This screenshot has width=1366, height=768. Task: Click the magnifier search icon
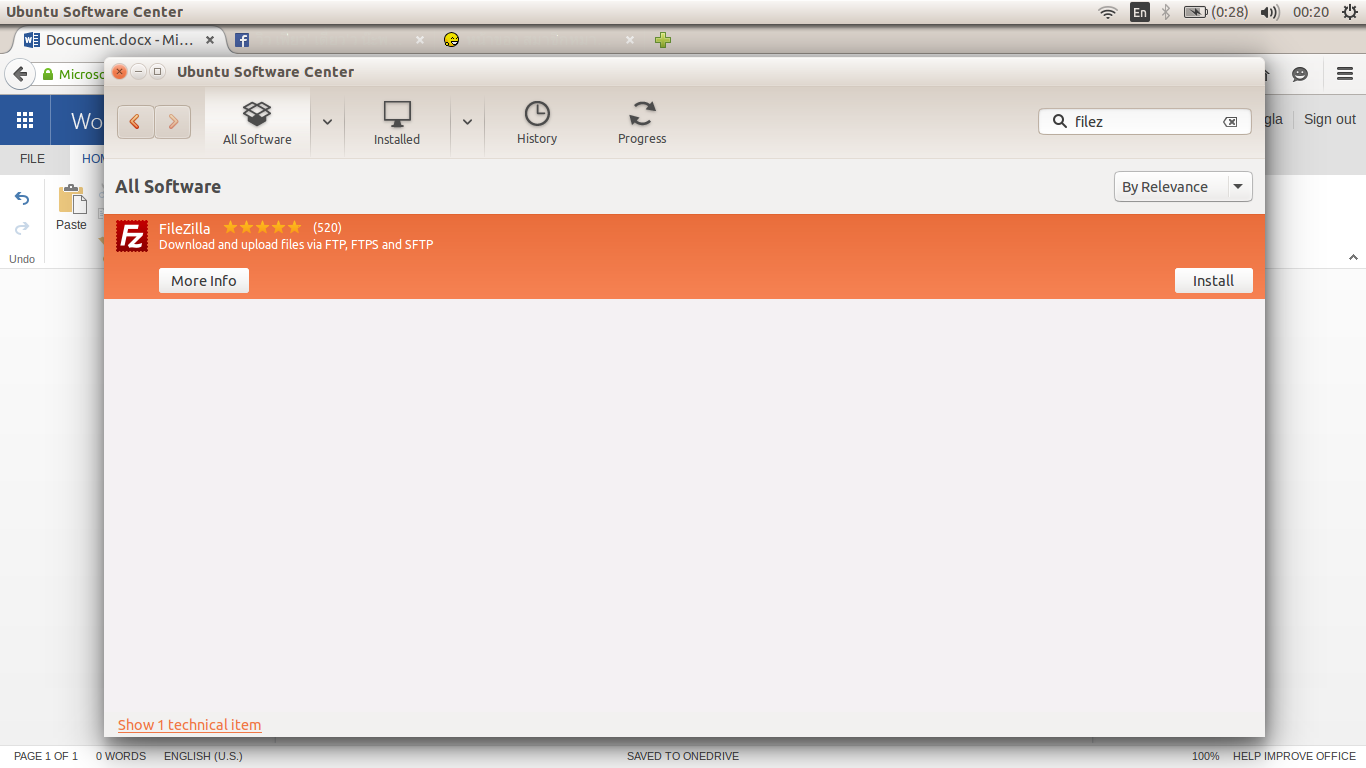1059,121
